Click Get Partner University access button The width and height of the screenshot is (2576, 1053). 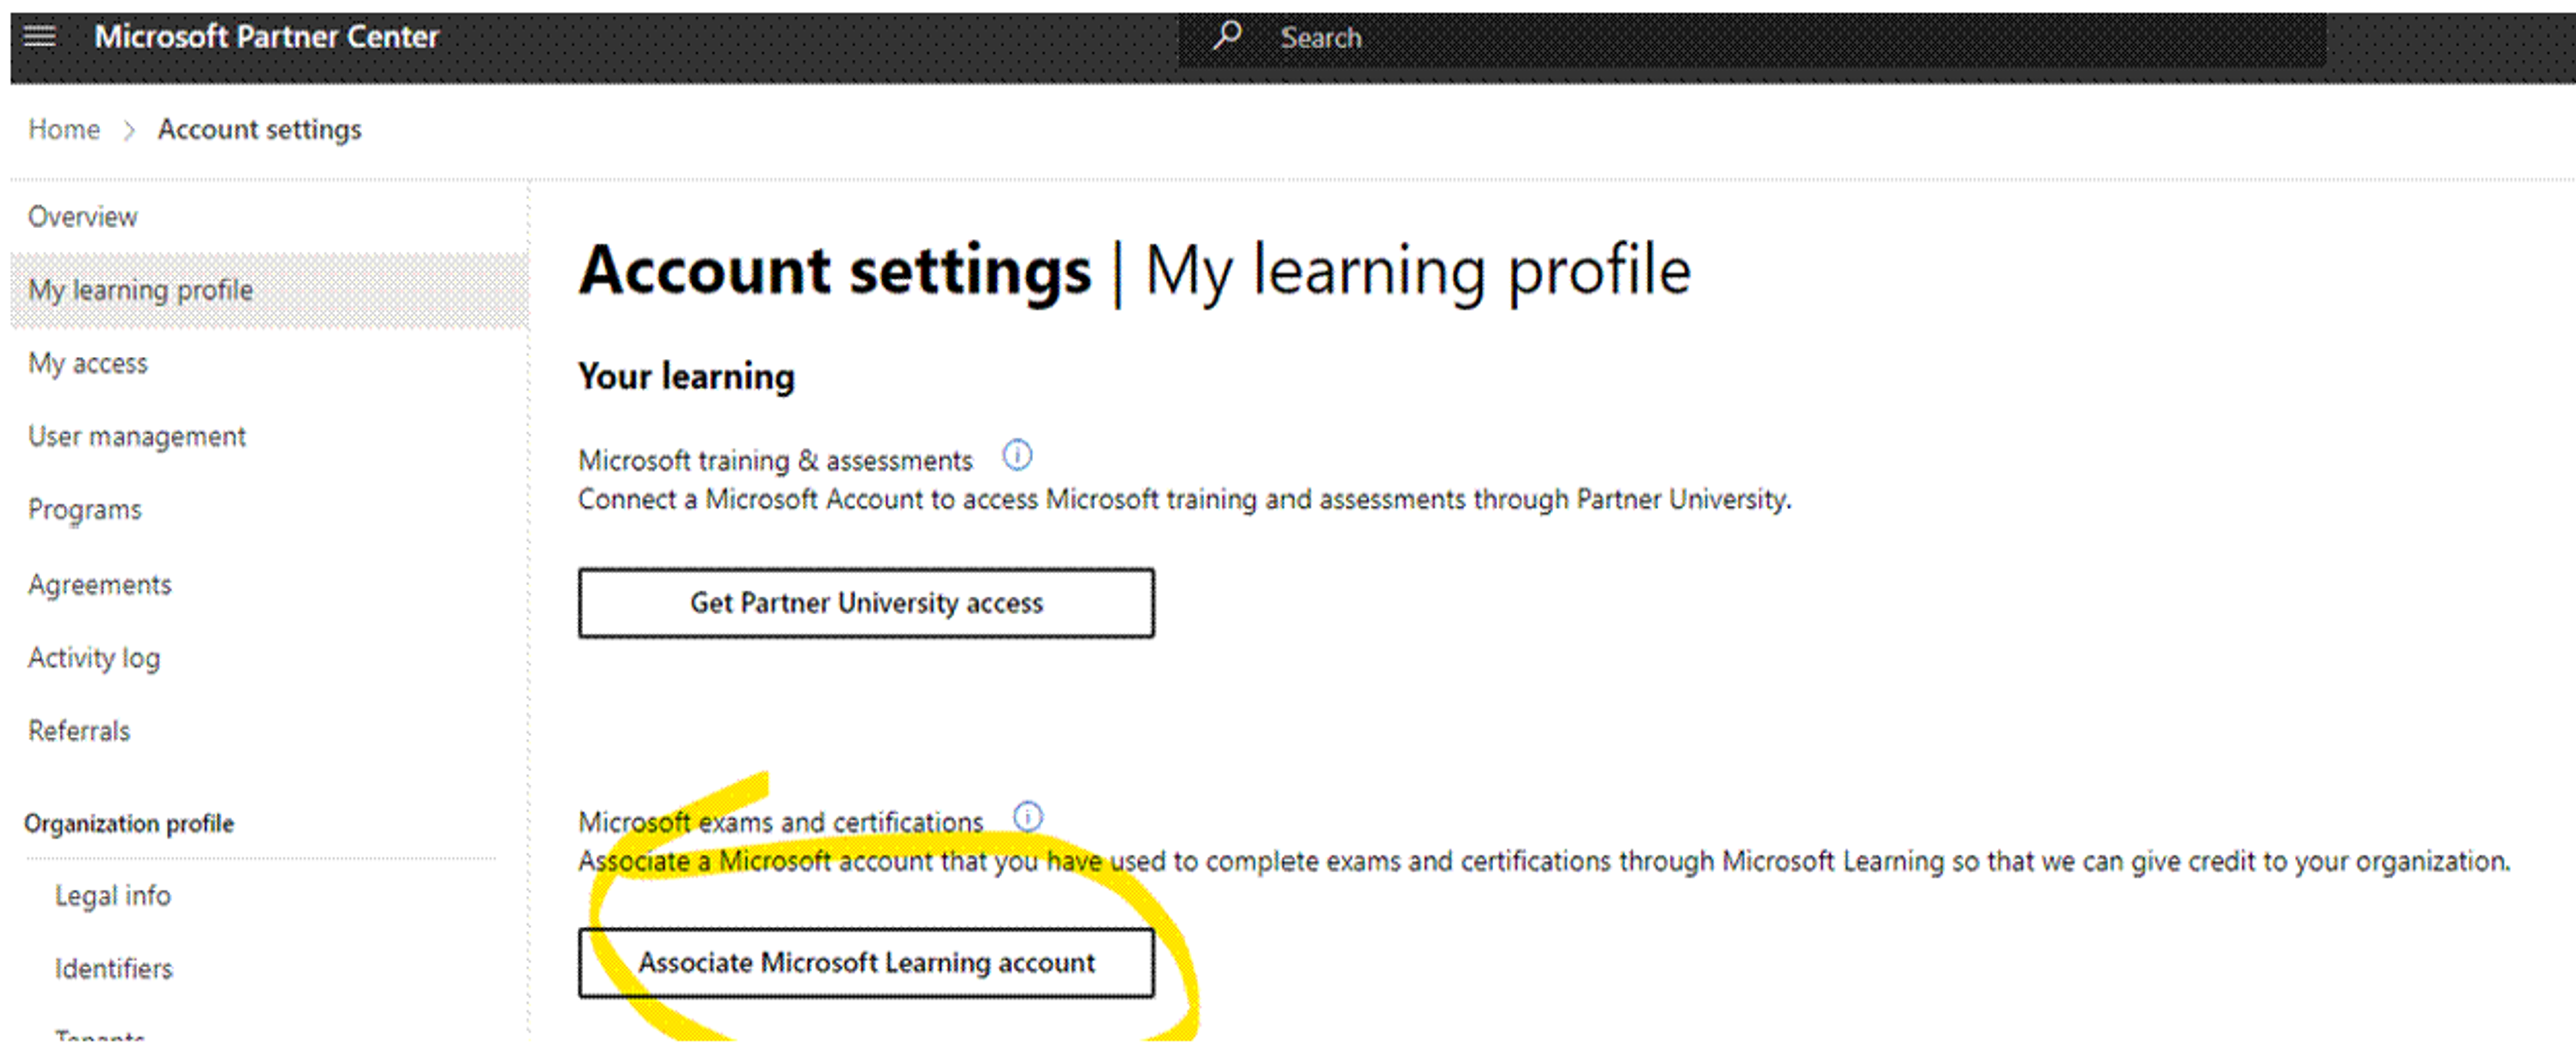pyautogui.click(x=866, y=603)
